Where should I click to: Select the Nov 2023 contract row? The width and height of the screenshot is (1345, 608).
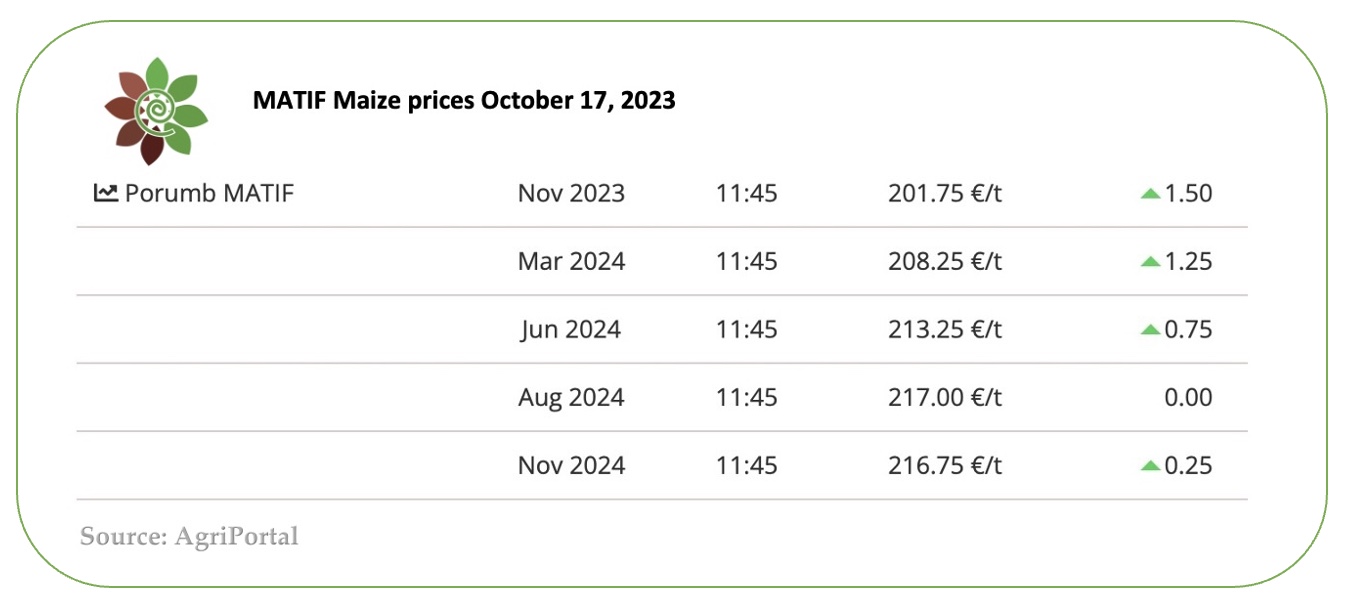(662, 193)
